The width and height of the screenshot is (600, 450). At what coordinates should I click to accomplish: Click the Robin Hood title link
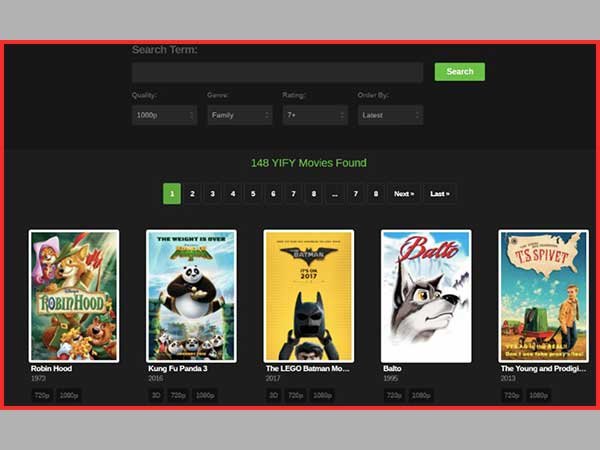[51, 368]
